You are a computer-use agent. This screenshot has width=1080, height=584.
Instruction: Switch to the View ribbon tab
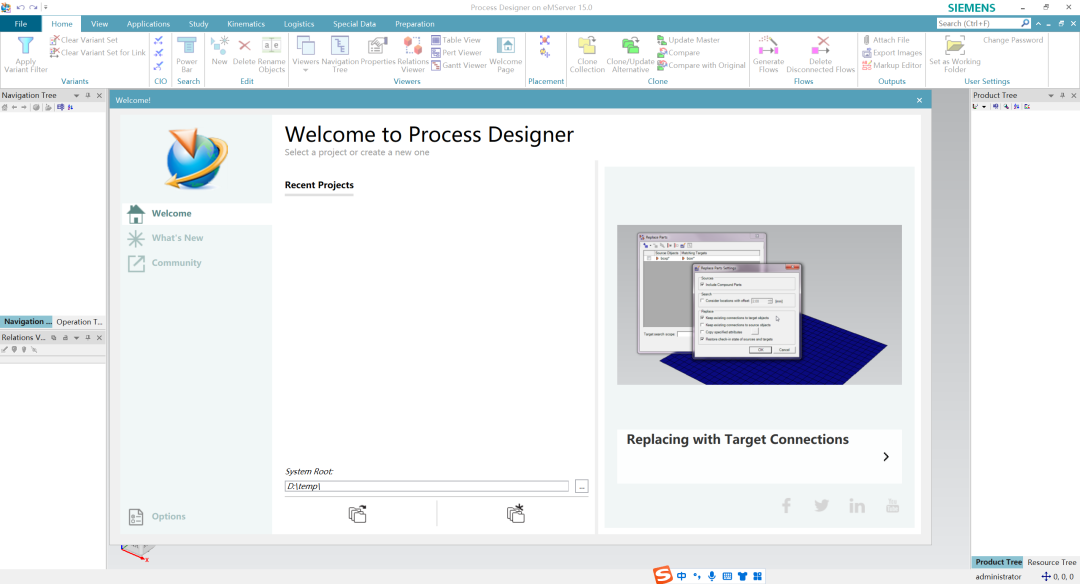(x=99, y=23)
